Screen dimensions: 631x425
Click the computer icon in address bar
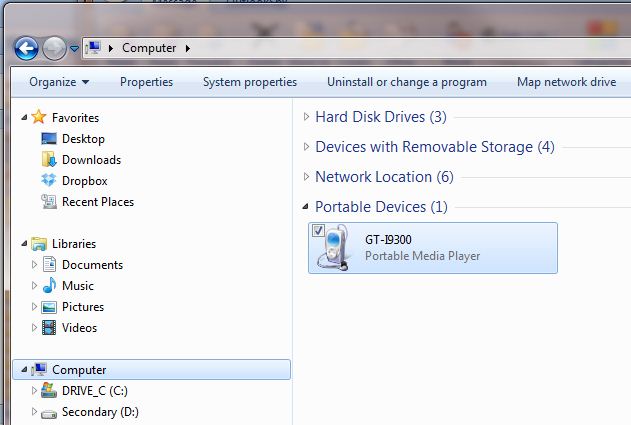93,48
